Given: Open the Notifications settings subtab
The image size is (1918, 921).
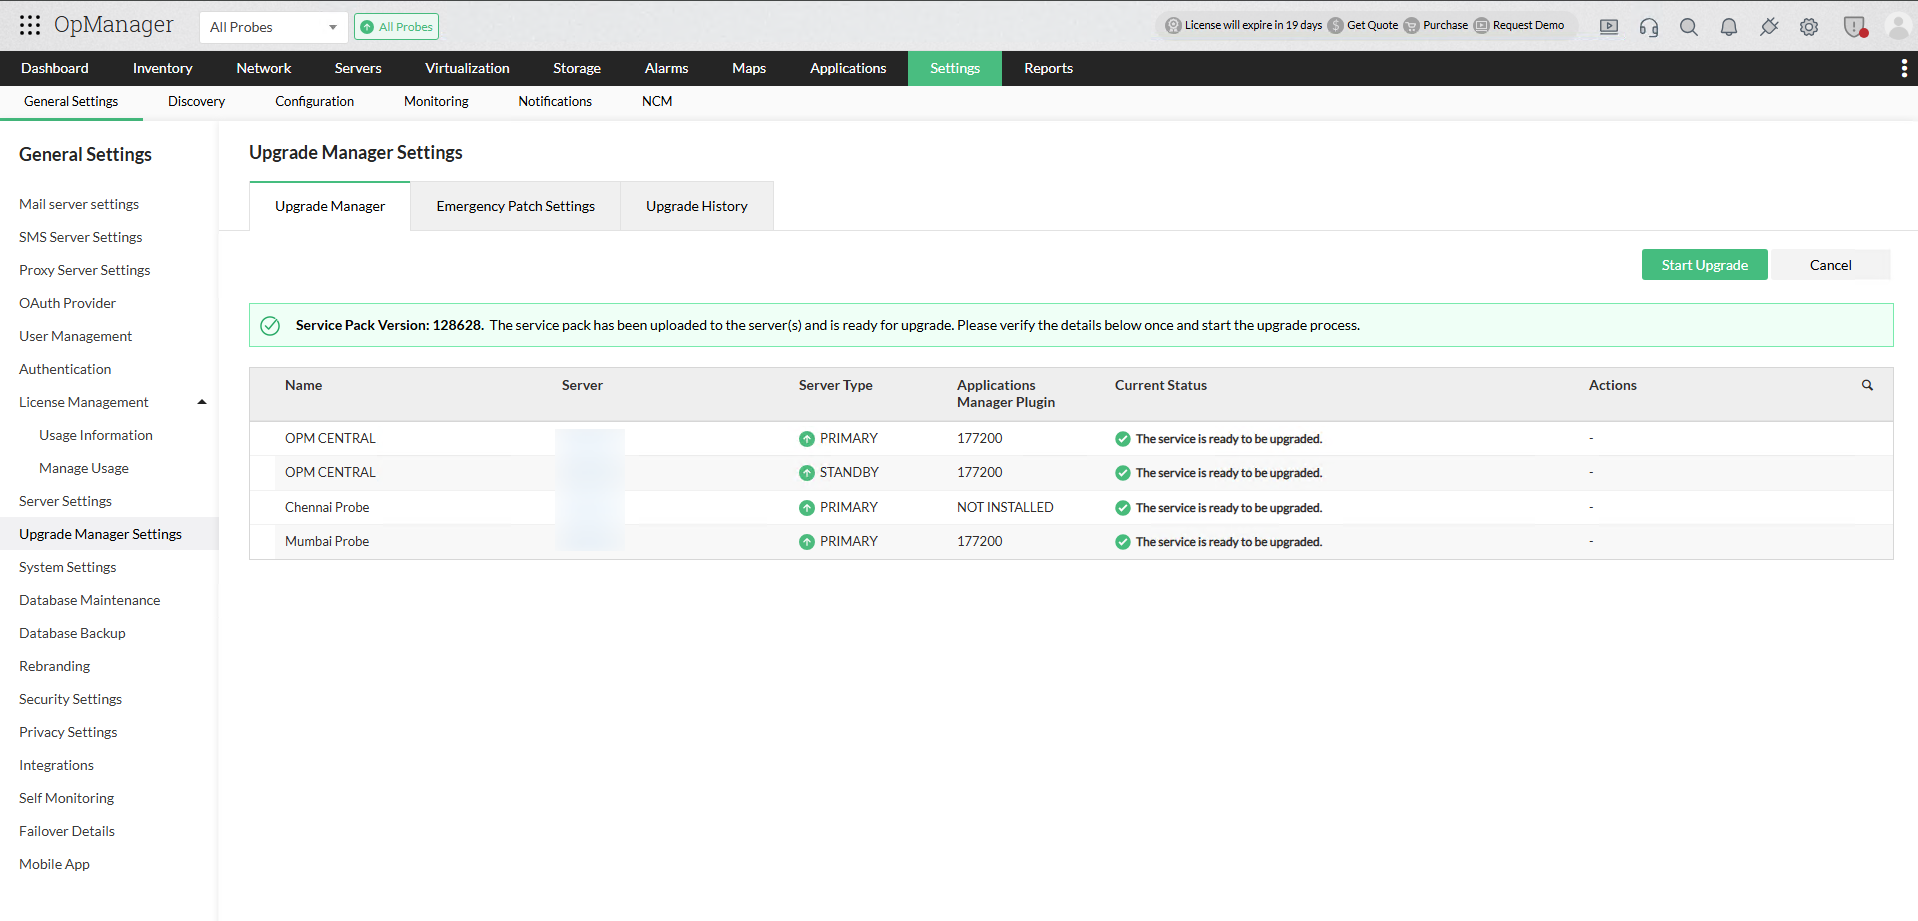Looking at the screenshot, I should 555,101.
